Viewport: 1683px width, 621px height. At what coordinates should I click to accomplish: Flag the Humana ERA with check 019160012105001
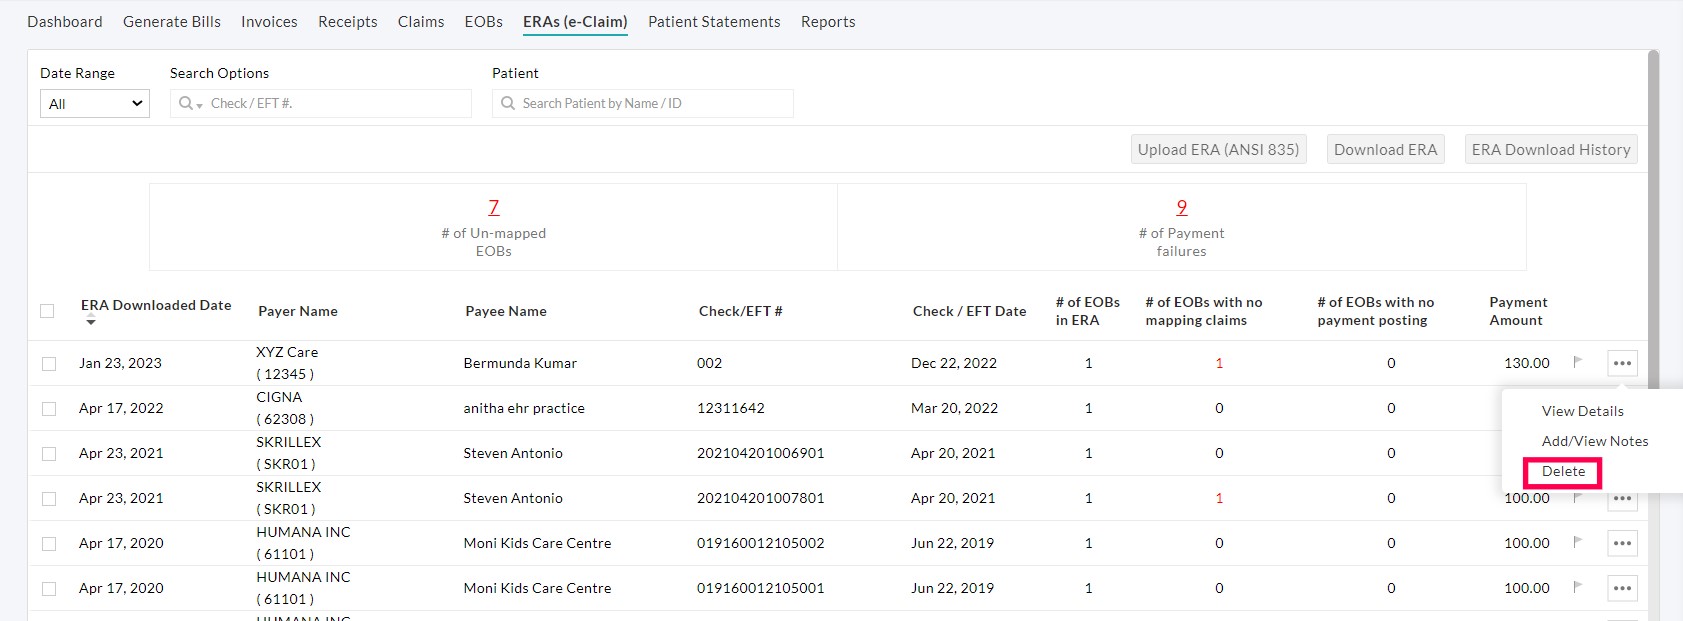click(1578, 587)
